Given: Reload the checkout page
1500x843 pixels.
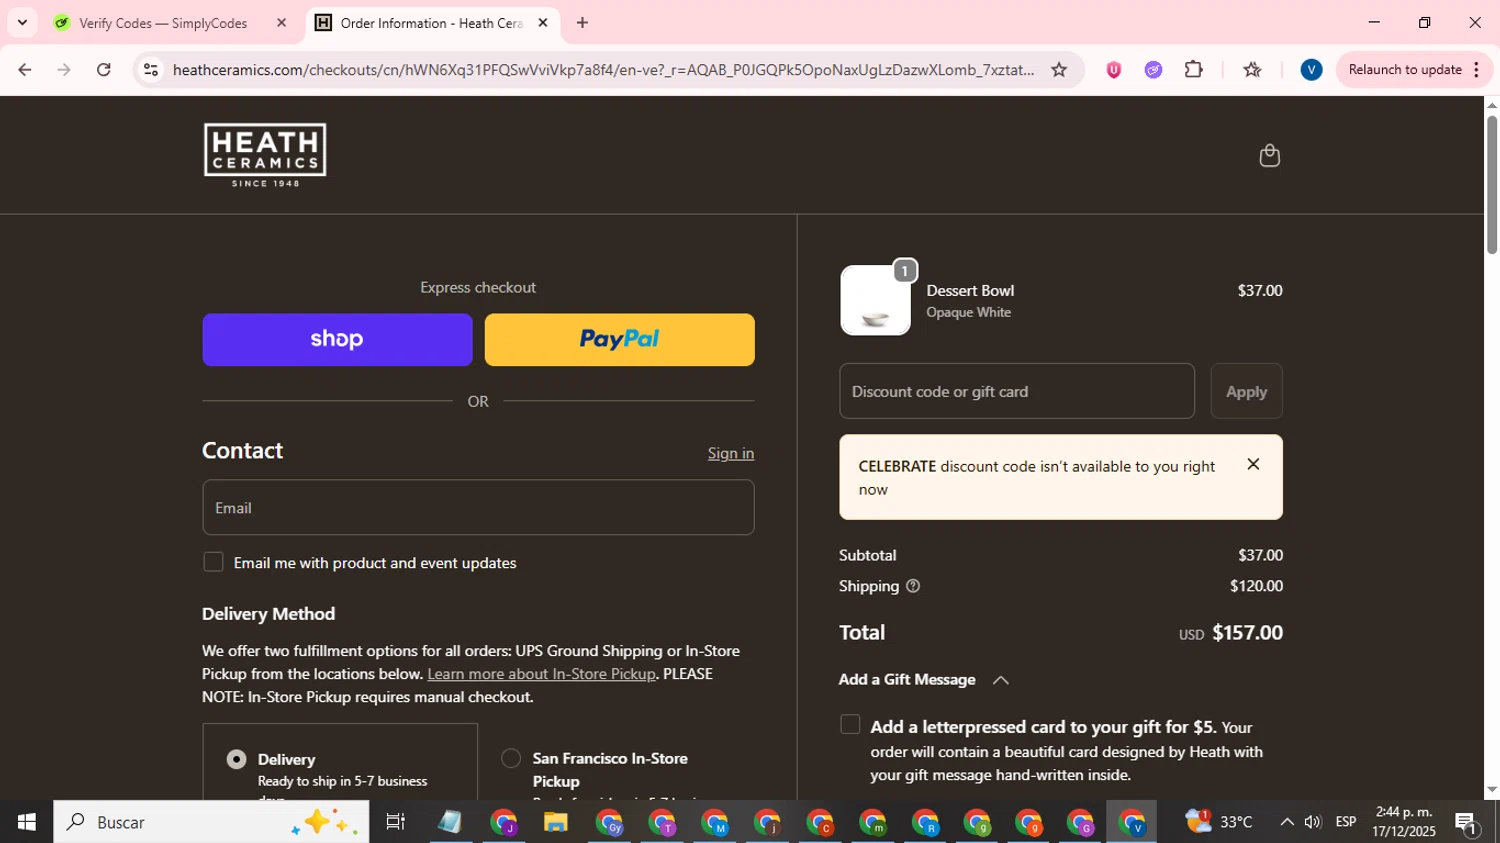Looking at the screenshot, I should pyautogui.click(x=104, y=70).
